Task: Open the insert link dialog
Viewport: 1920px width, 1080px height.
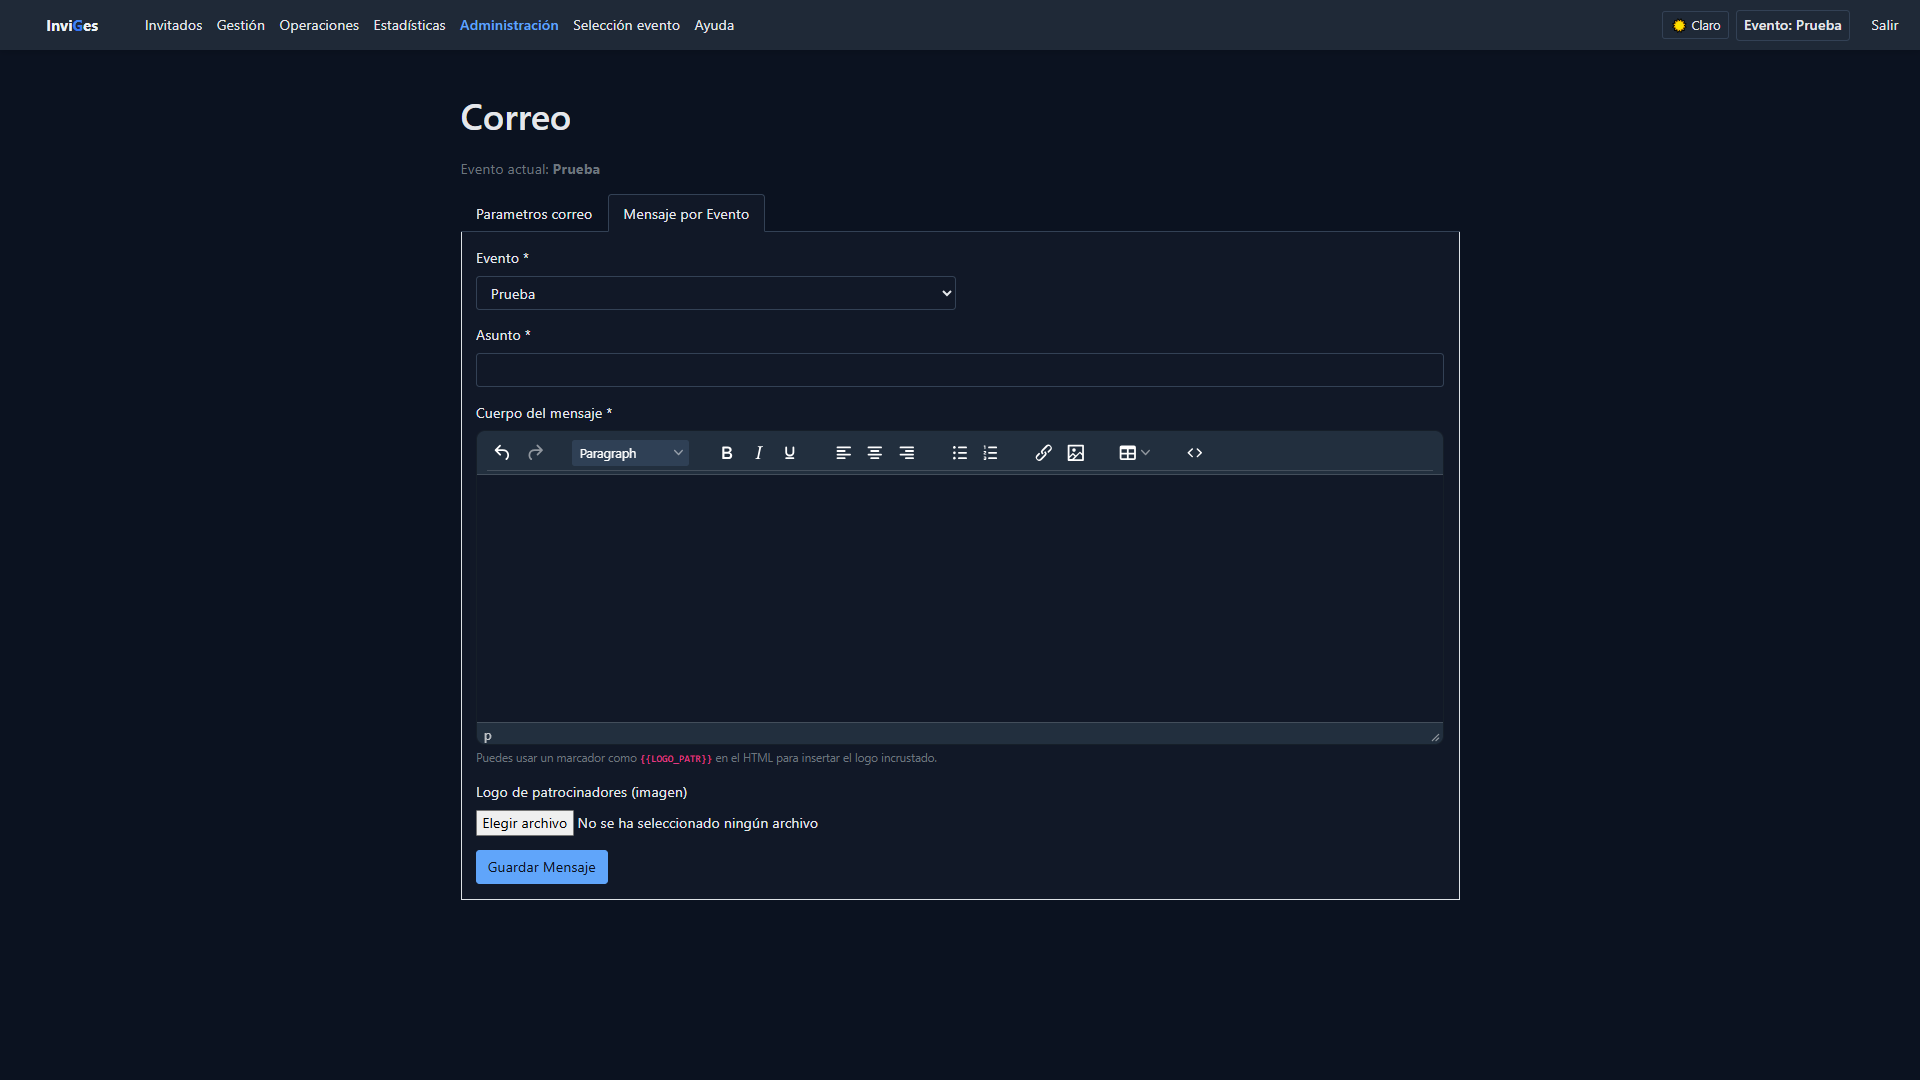Action: 1043,453
